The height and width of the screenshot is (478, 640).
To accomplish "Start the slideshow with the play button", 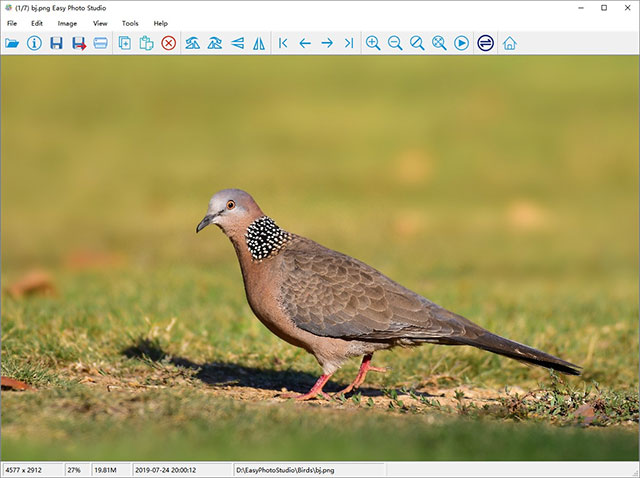I will 461,43.
